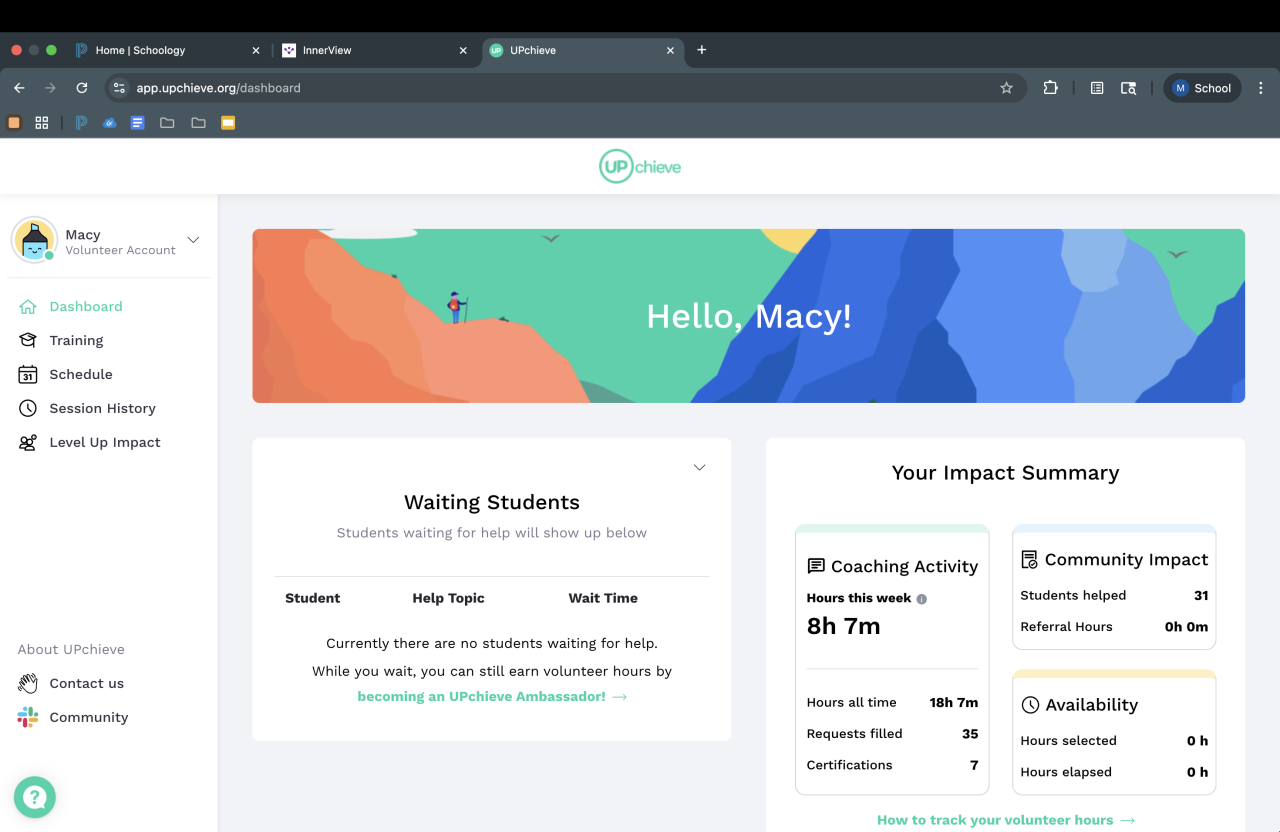Click becoming an UPchieve Ambassador link
Image resolution: width=1280 pixels, height=832 pixels.
click(x=492, y=697)
